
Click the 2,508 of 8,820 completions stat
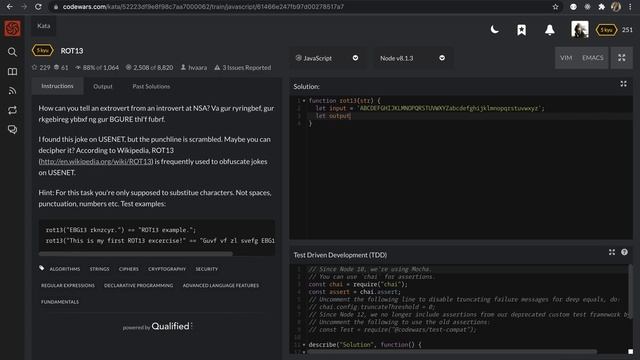(149, 67)
